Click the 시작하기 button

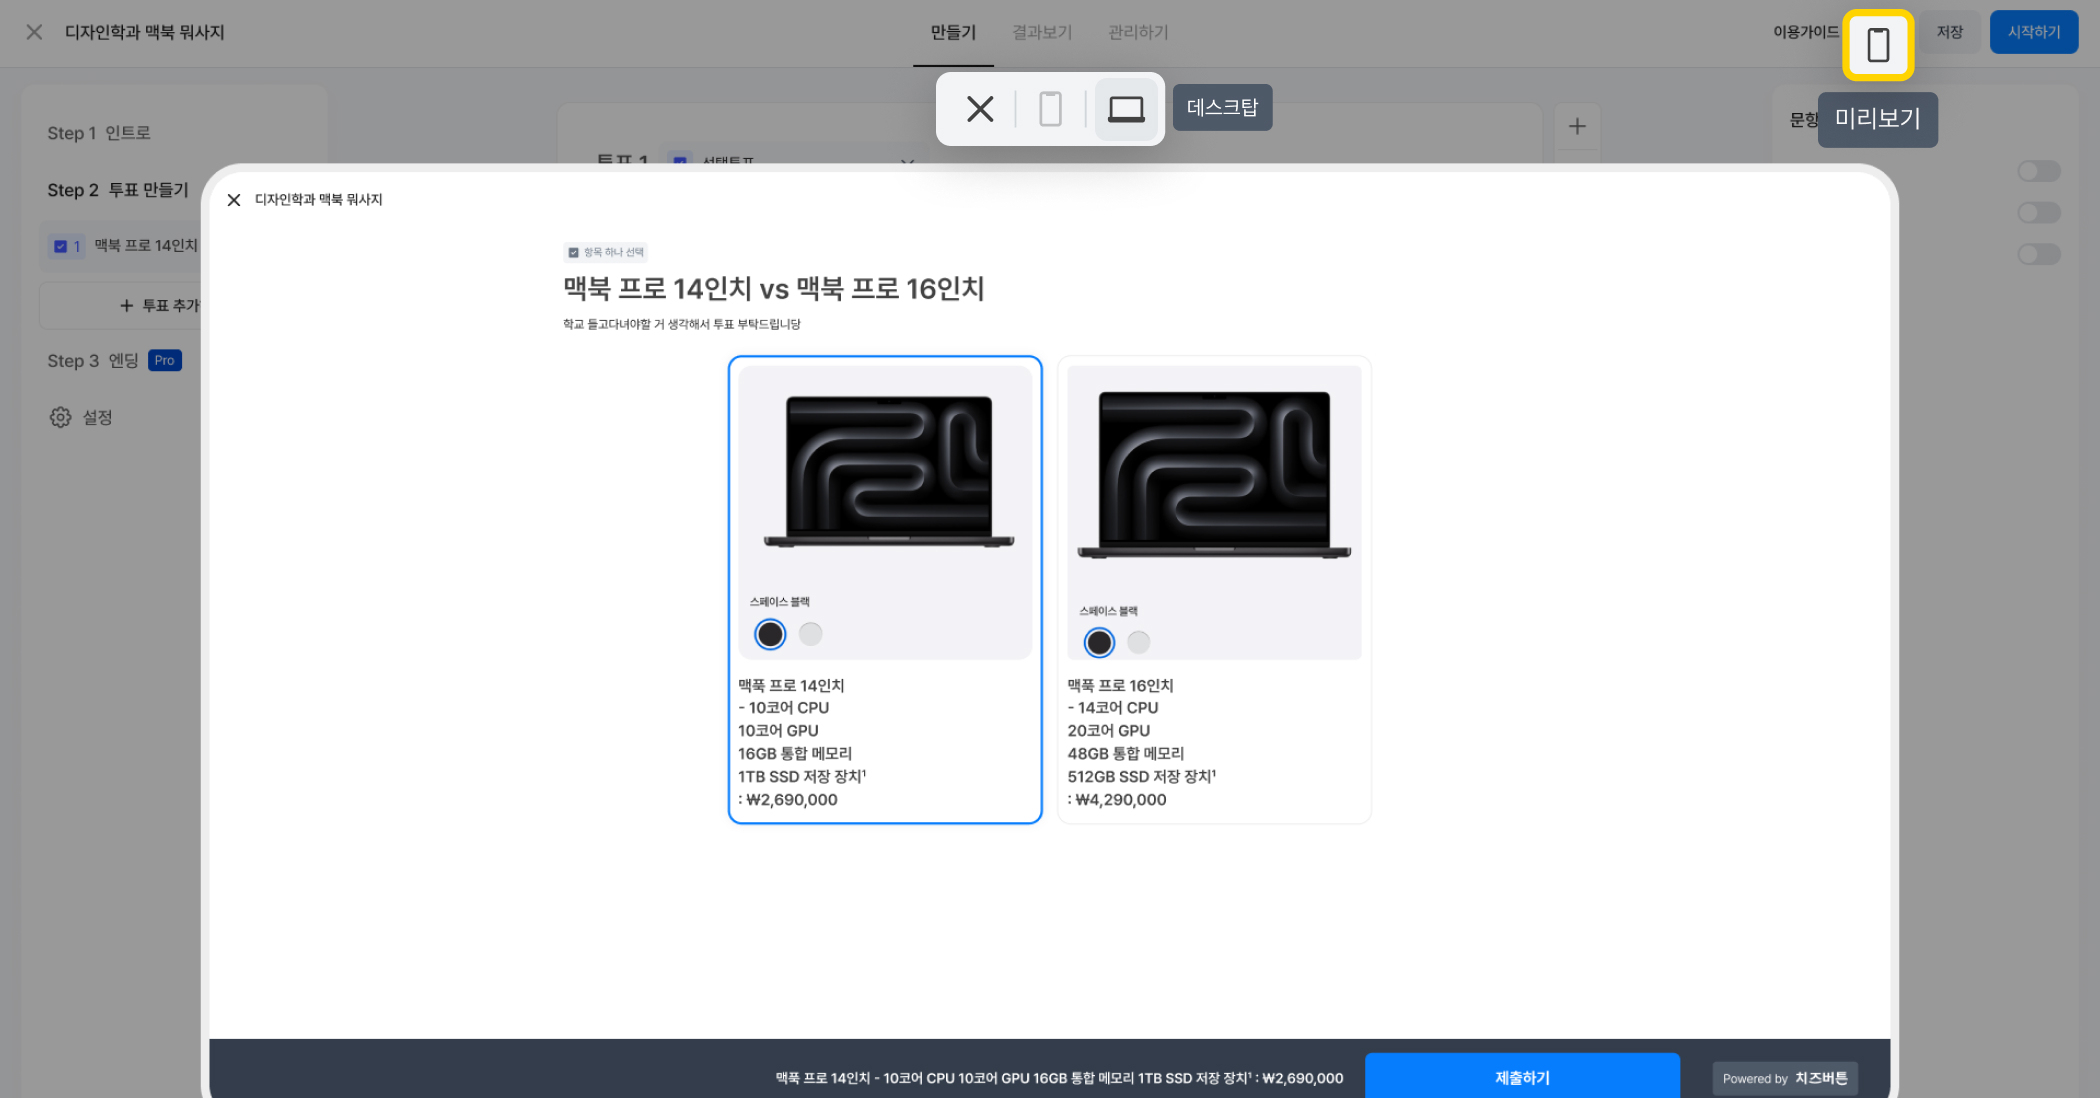point(2033,32)
